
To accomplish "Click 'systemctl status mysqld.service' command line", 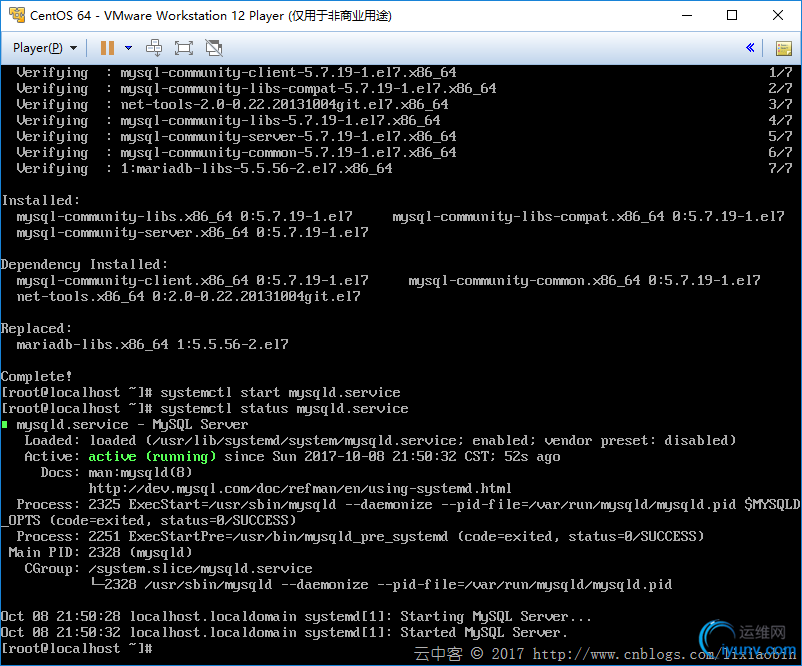I will pyautogui.click(x=284, y=409).
